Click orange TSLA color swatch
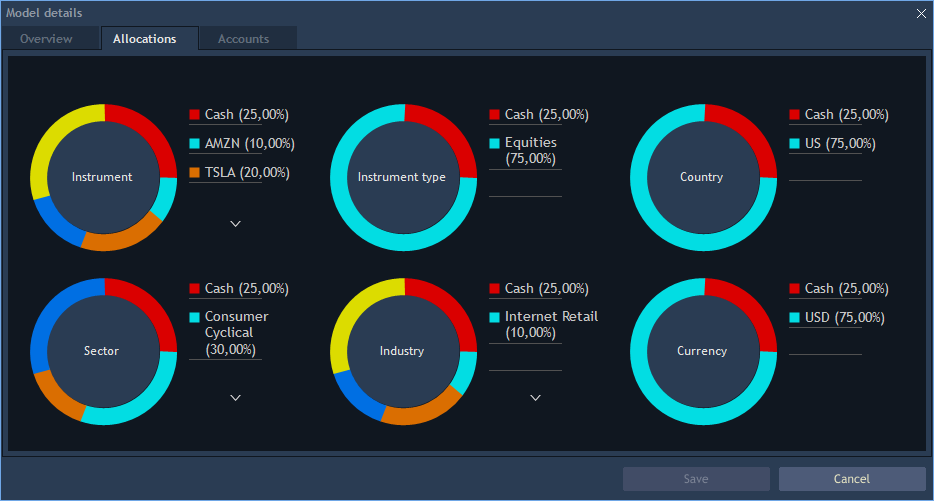This screenshot has height=501, width=934. (x=194, y=173)
